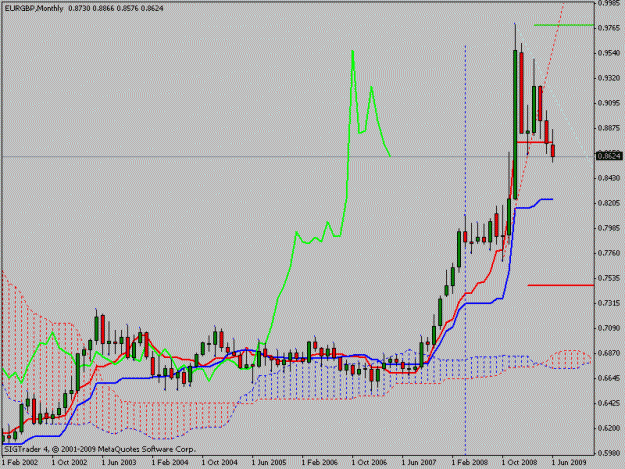Click the 0.7090 price axis label
Image resolution: width=625 pixels, height=469 pixels.
[609, 328]
